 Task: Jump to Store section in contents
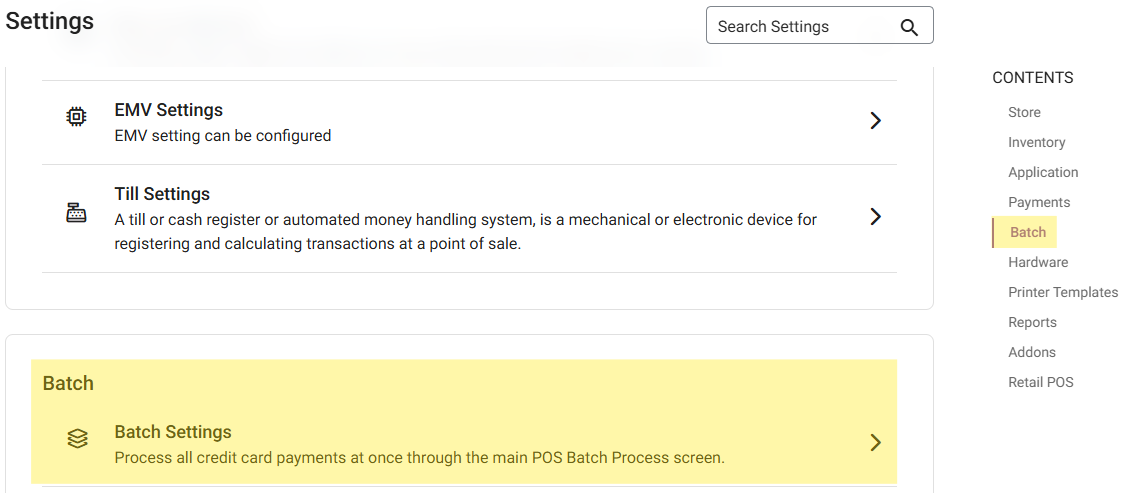[x=1024, y=112]
